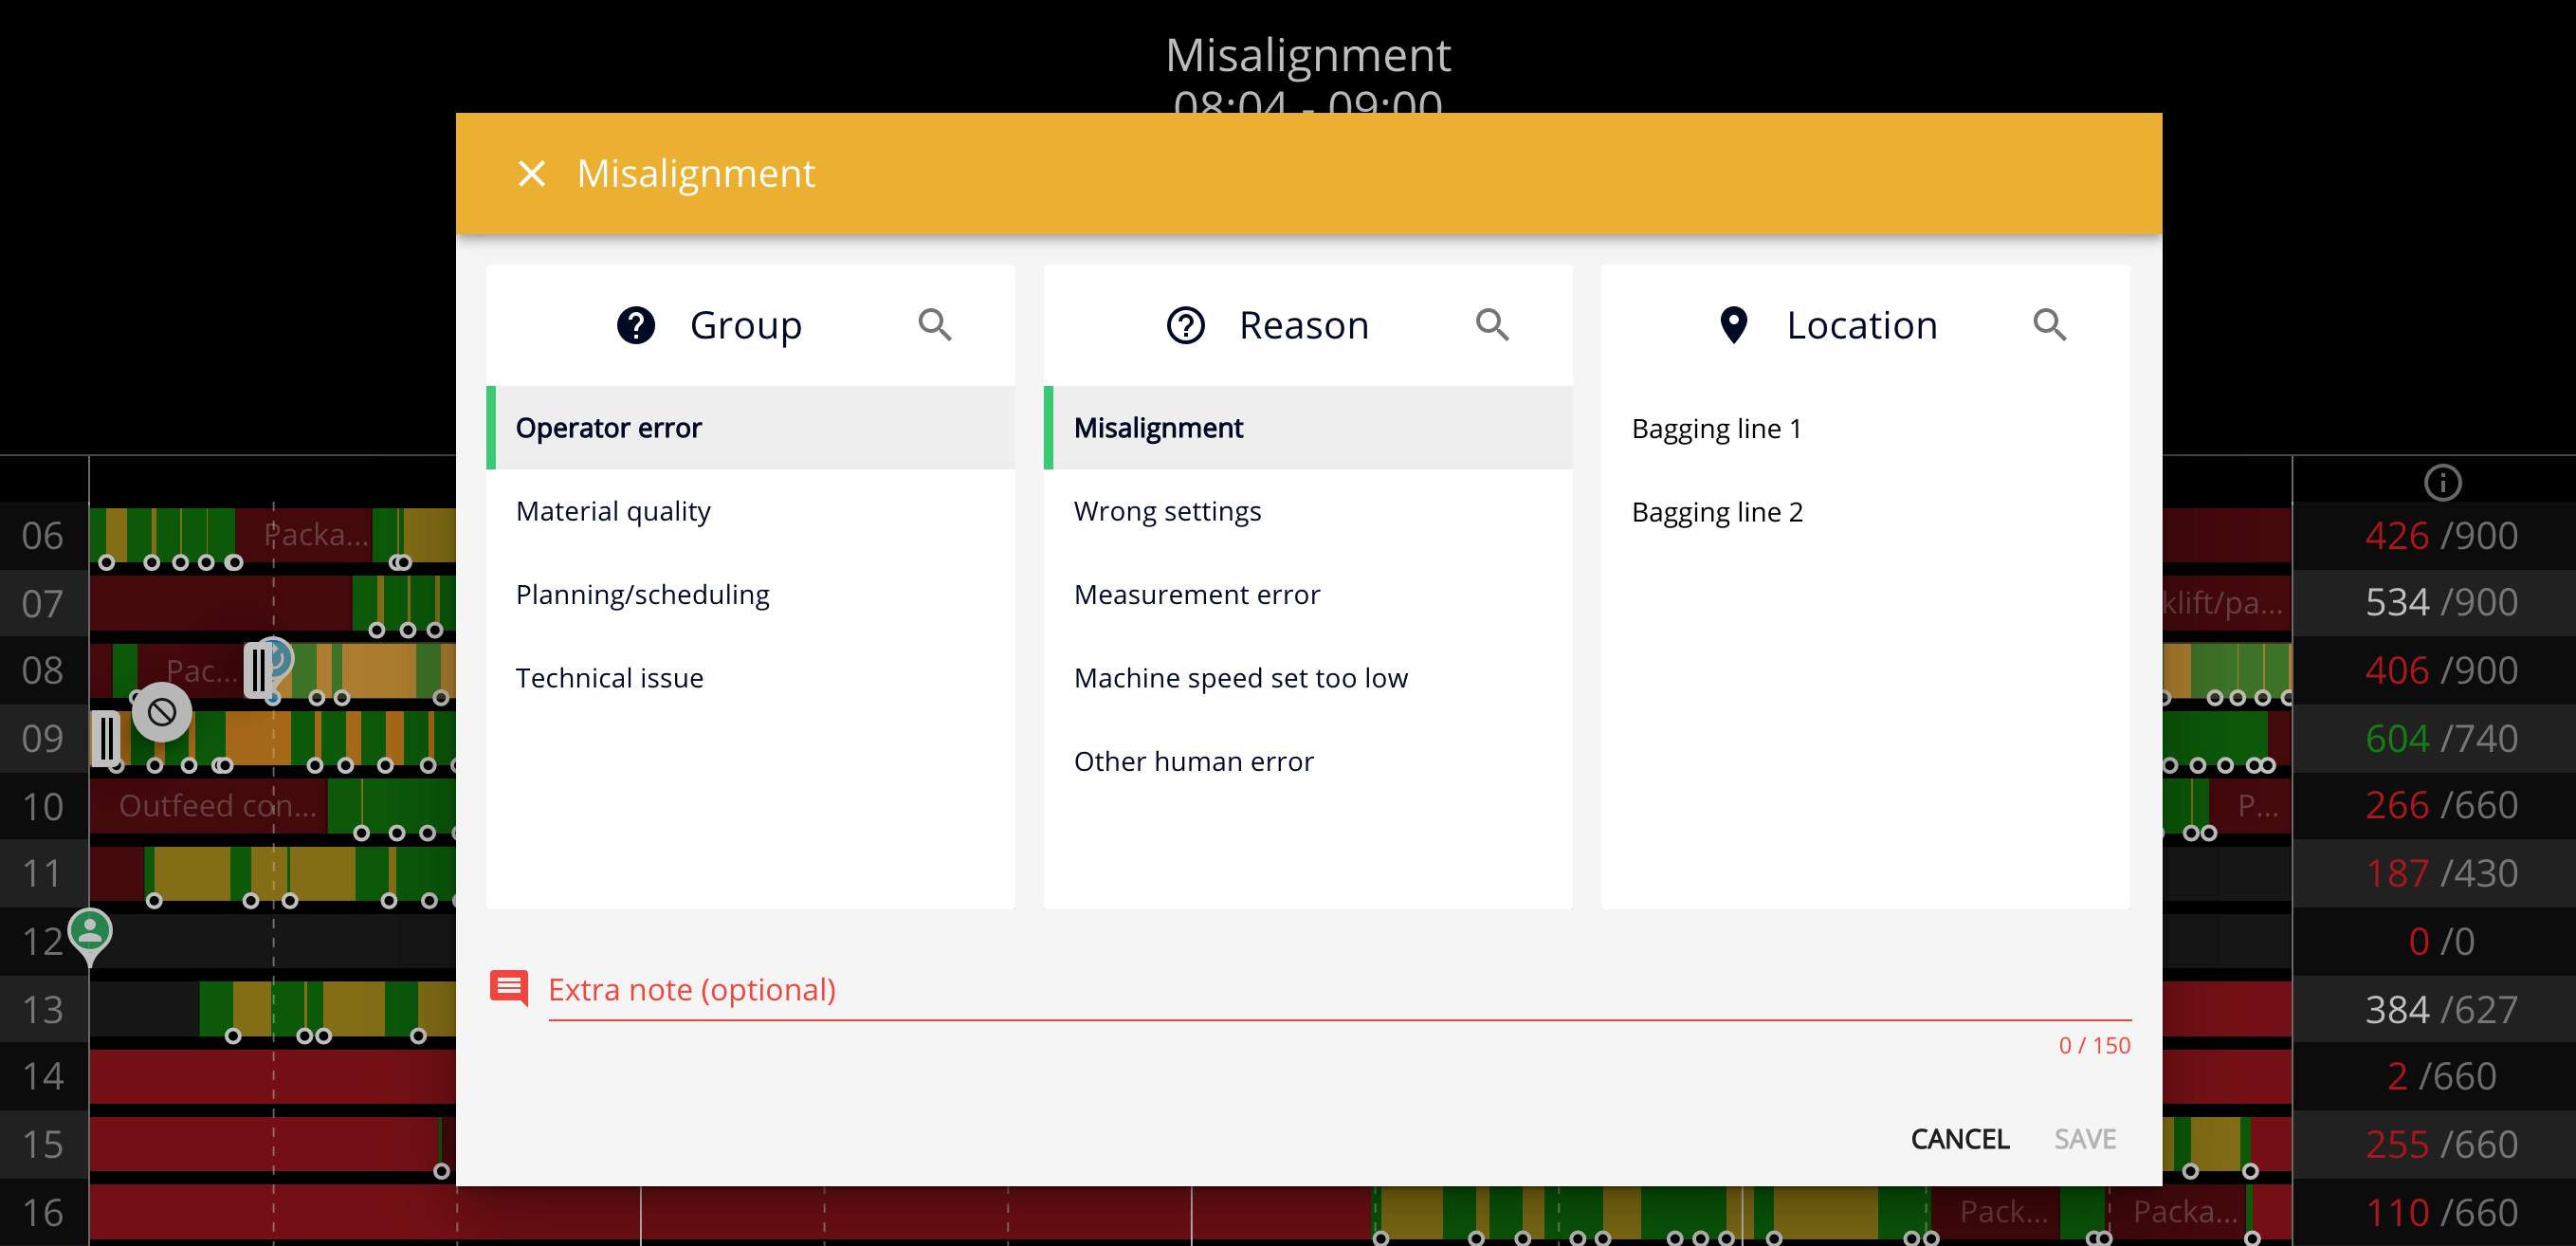The height and width of the screenshot is (1246, 2576).
Task: Click the Location search icon
Action: click(x=2049, y=325)
